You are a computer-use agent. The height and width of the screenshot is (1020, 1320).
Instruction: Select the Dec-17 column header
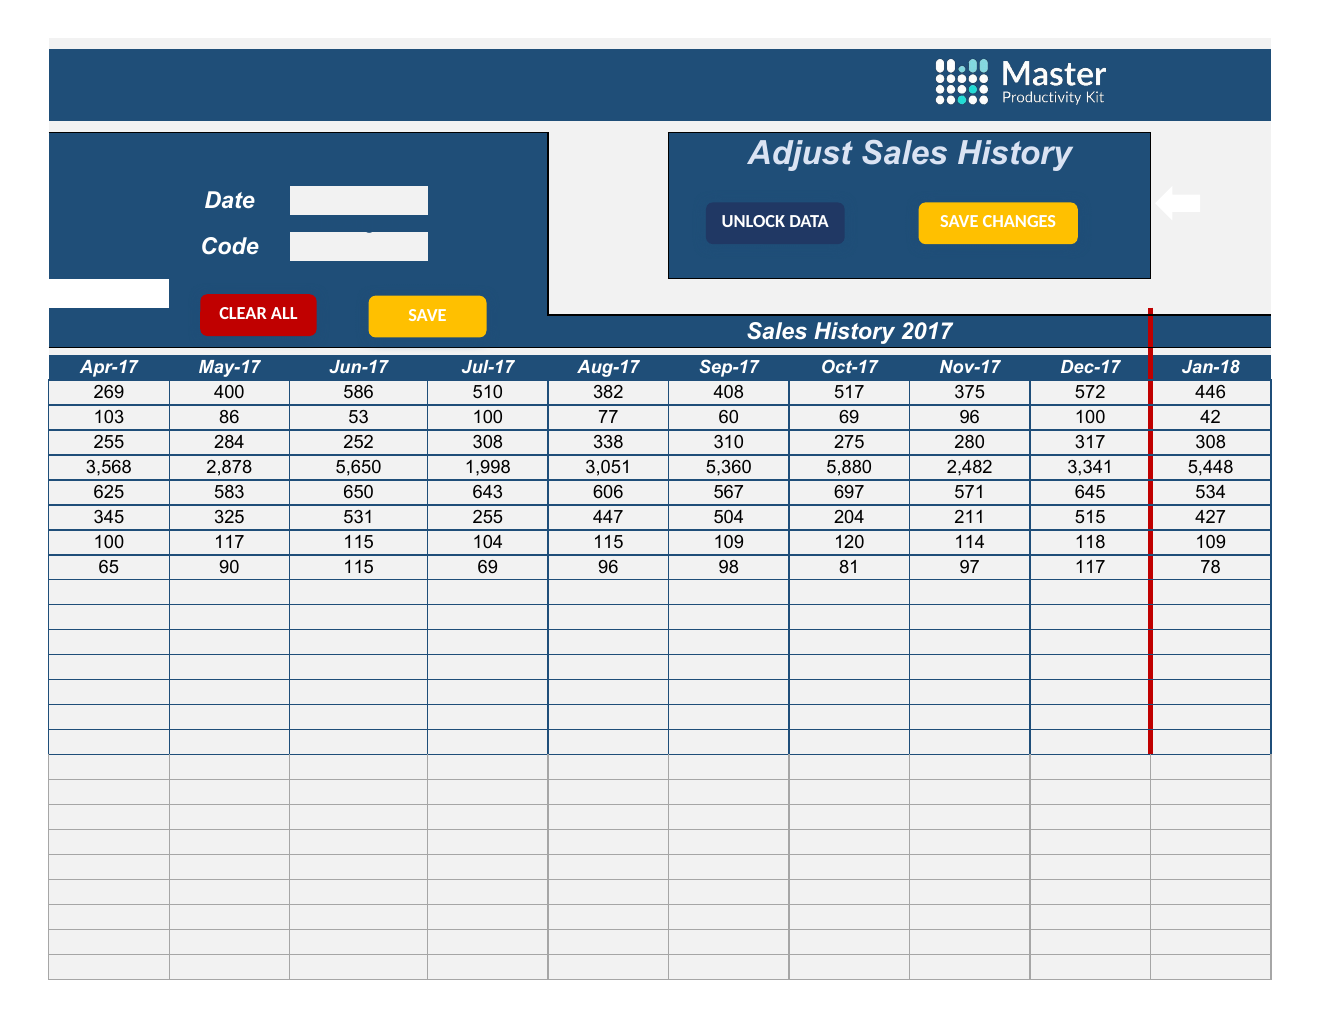pos(1090,367)
